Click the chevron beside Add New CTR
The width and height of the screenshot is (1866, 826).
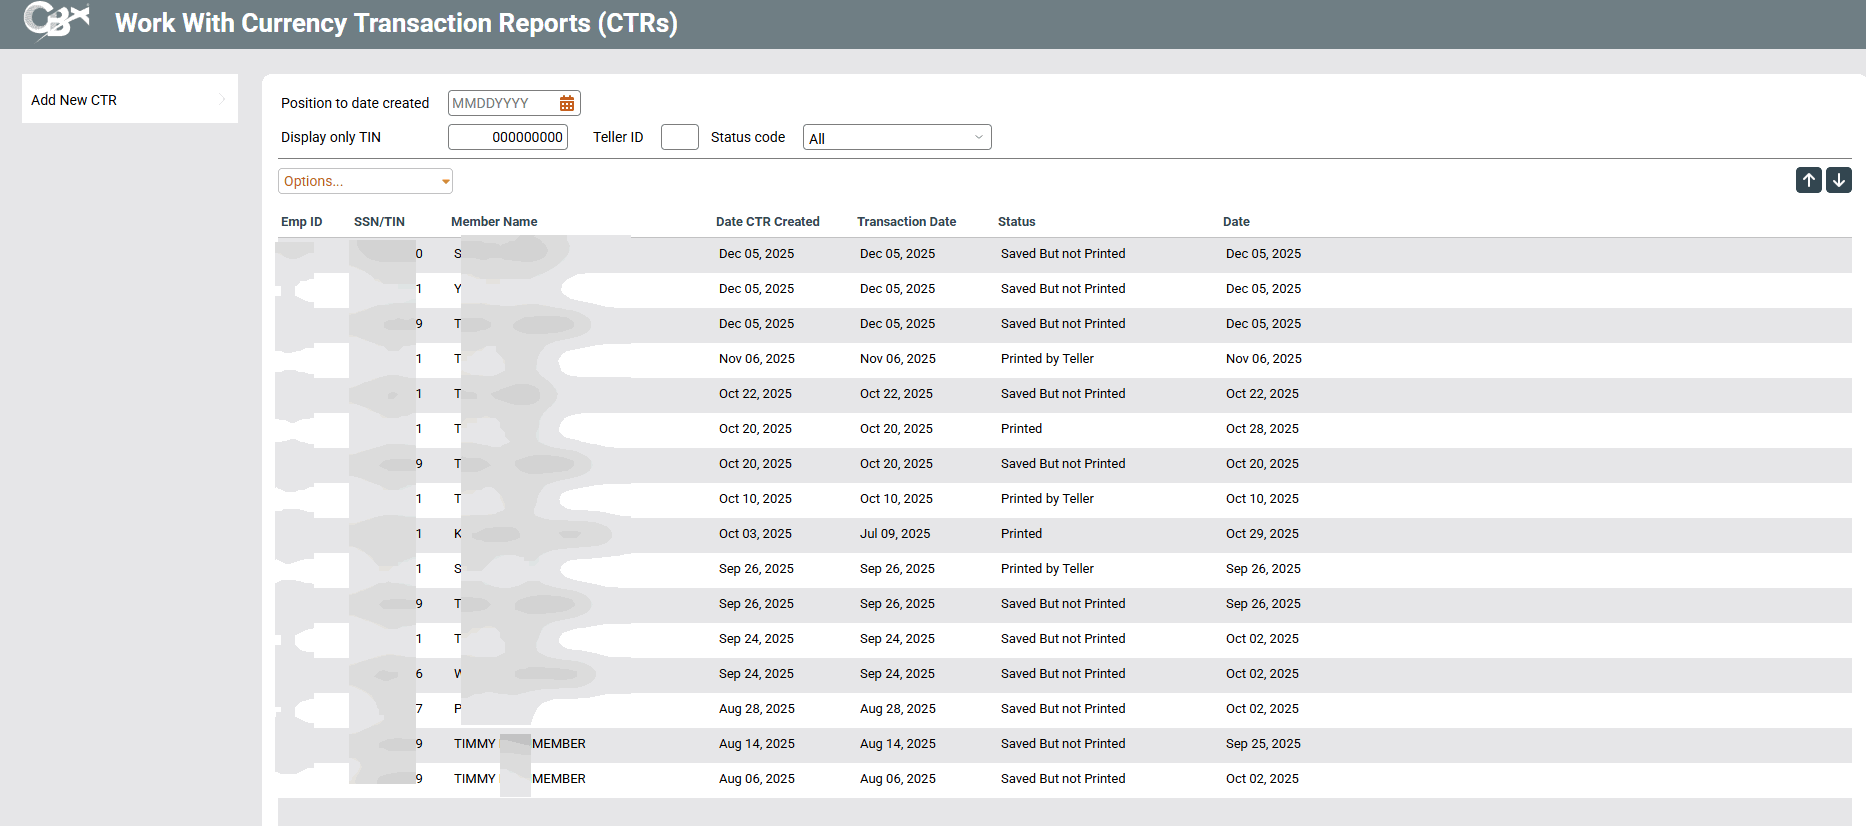tap(222, 99)
